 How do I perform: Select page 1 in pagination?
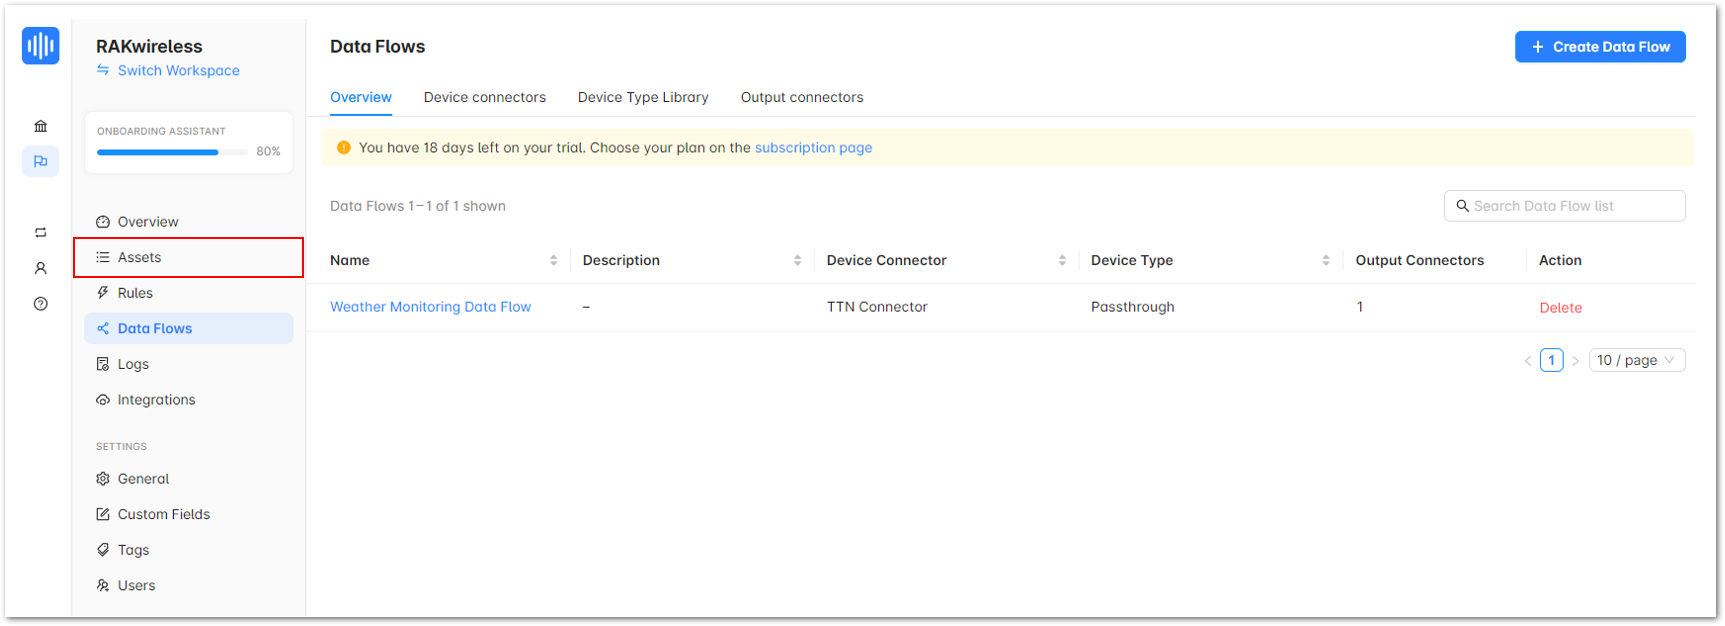(1551, 360)
